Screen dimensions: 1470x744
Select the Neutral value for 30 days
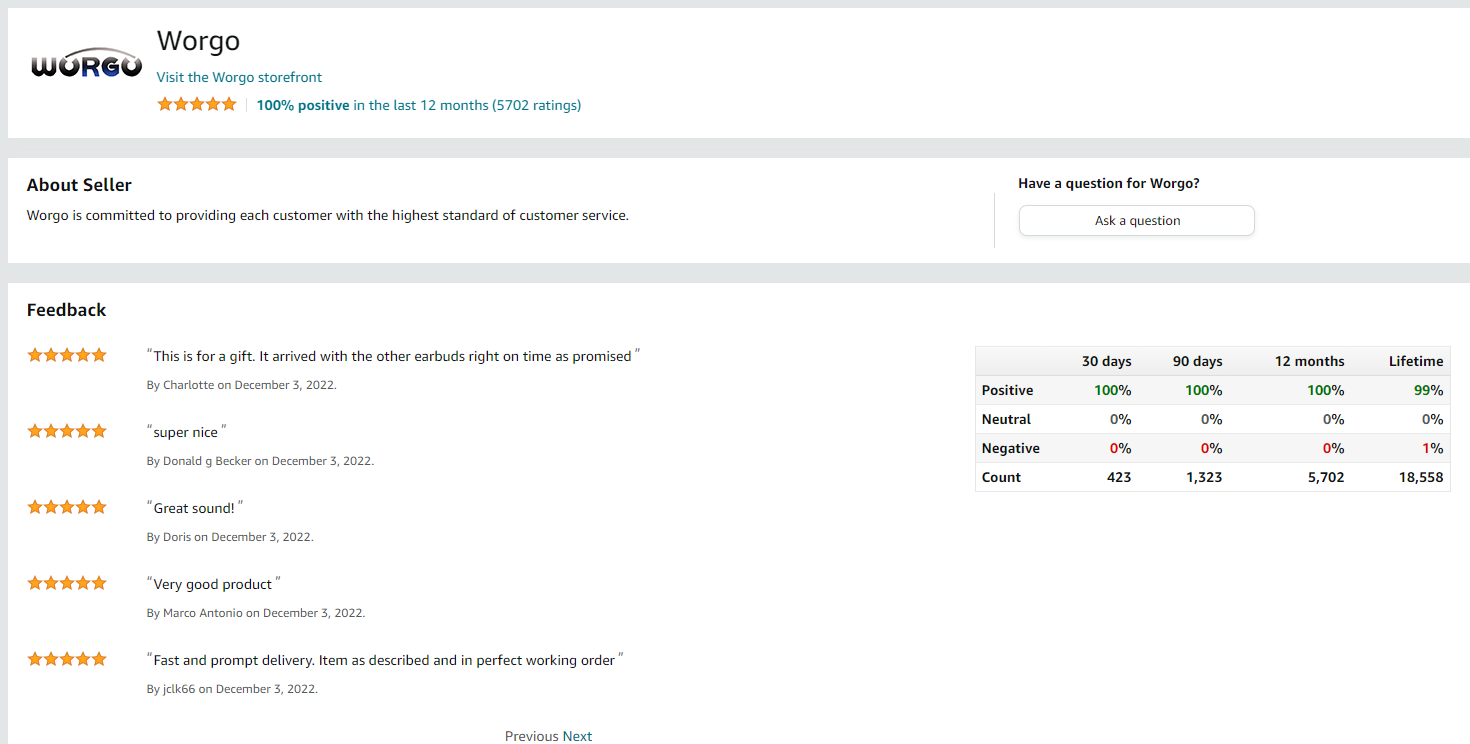point(1121,419)
